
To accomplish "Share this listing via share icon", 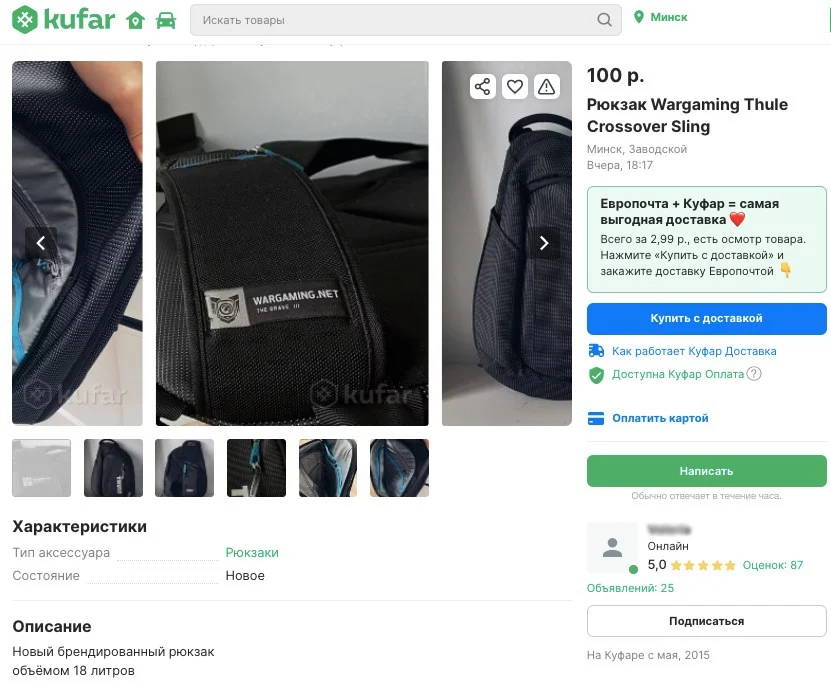I will tap(483, 87).
